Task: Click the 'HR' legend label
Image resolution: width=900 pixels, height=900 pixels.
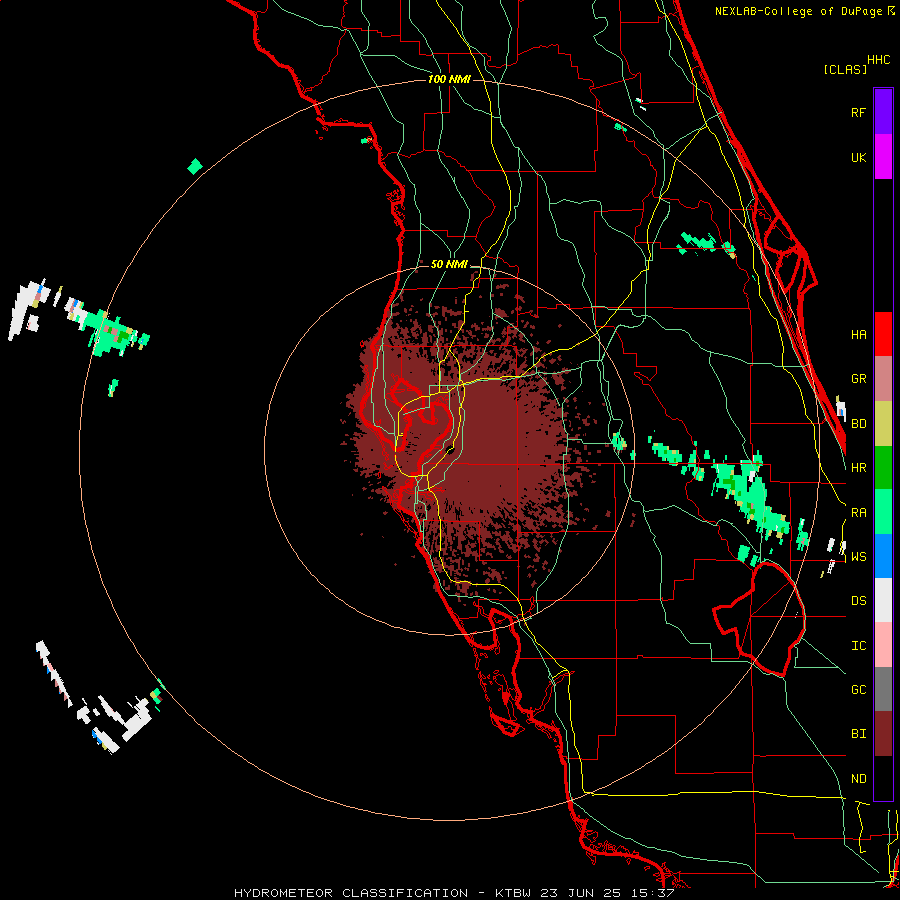Action: 859,468
